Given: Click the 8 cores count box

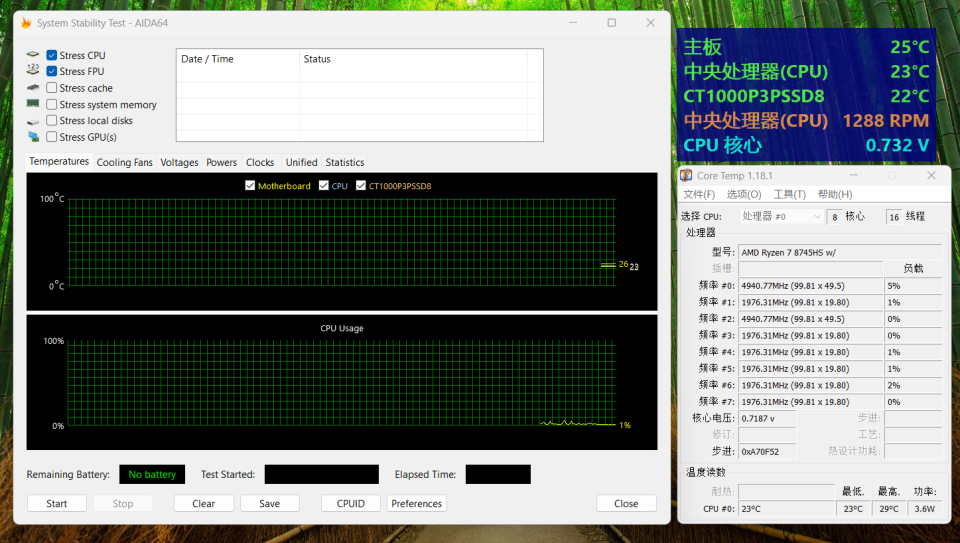Looking at the screenshot, I should [x=834, y=217].
